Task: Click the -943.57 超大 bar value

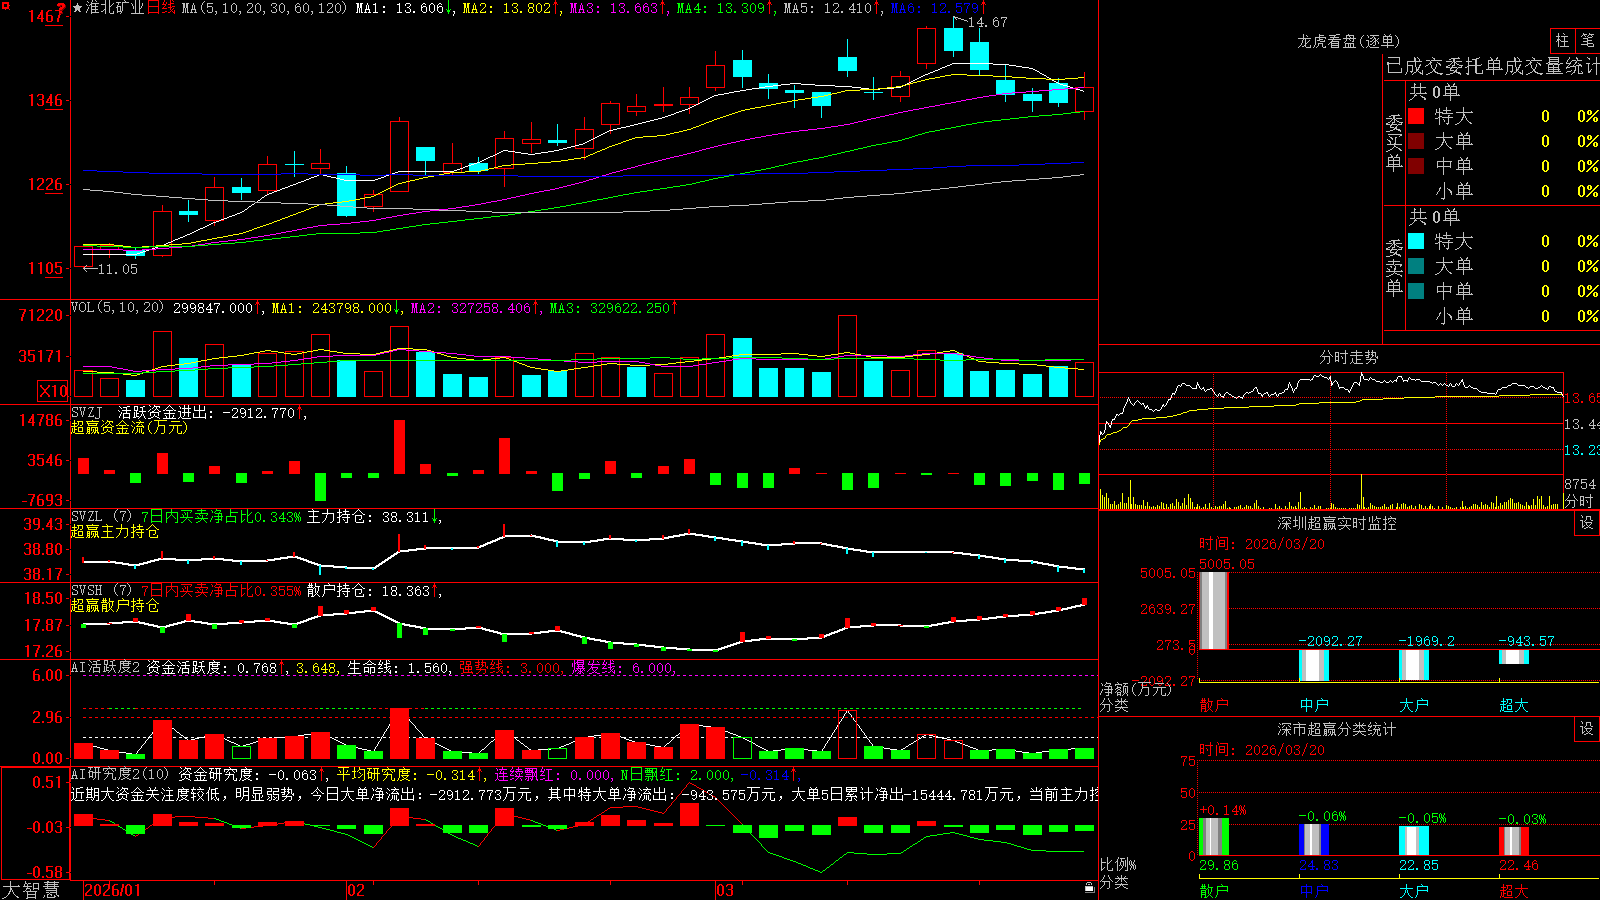Action: coord(1527,641)
